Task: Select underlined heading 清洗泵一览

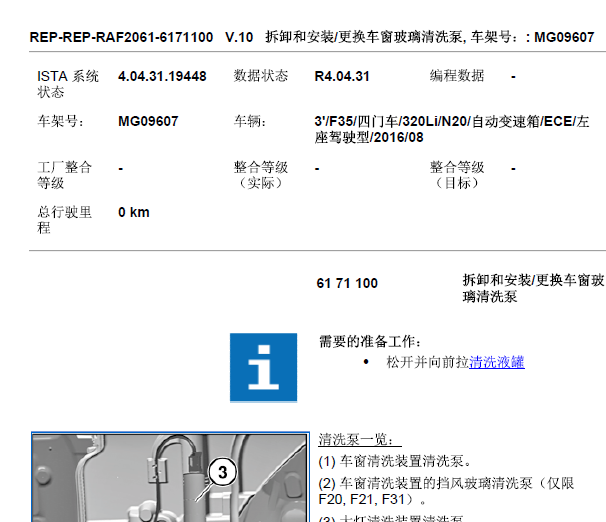Action: (360, 440)
